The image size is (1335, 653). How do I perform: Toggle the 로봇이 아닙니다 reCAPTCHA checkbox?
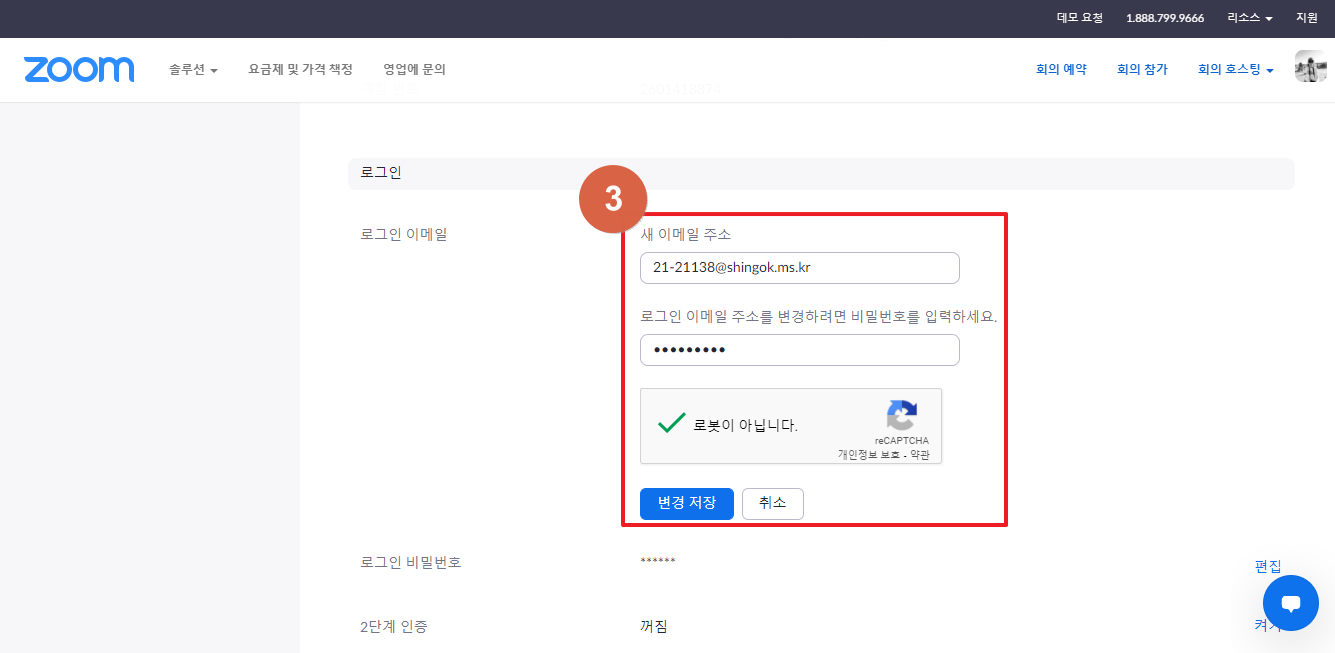click(671, 424)
